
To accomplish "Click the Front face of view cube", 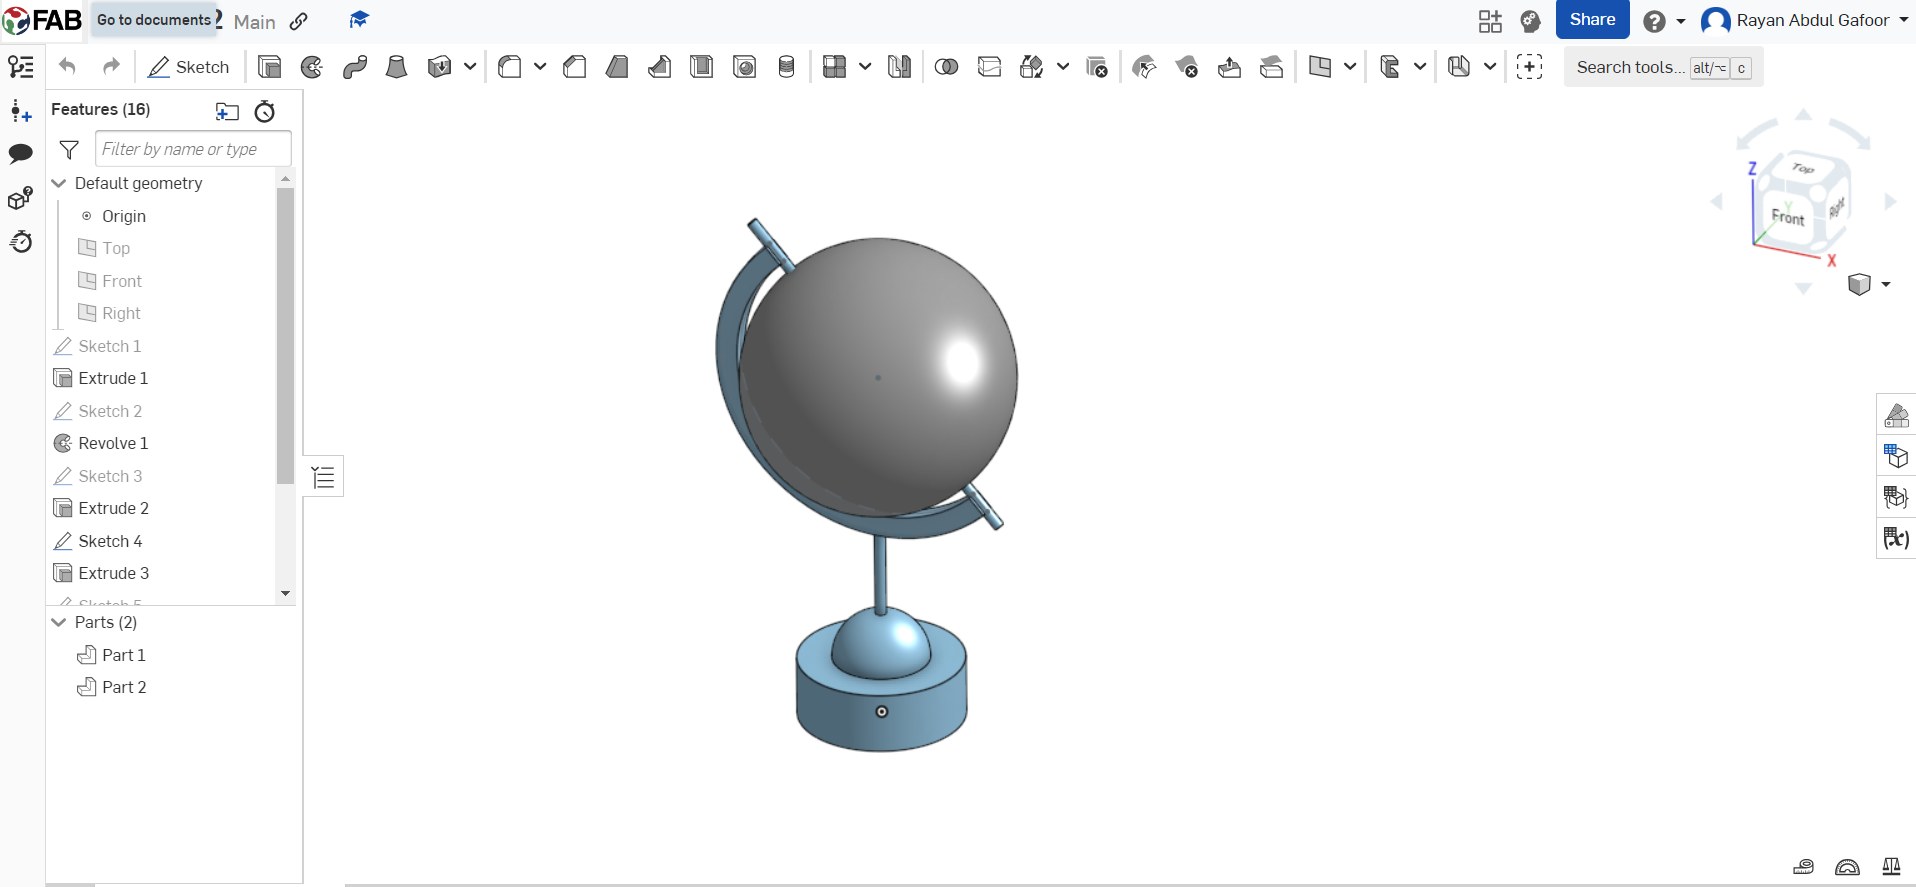I will 1787,217.
